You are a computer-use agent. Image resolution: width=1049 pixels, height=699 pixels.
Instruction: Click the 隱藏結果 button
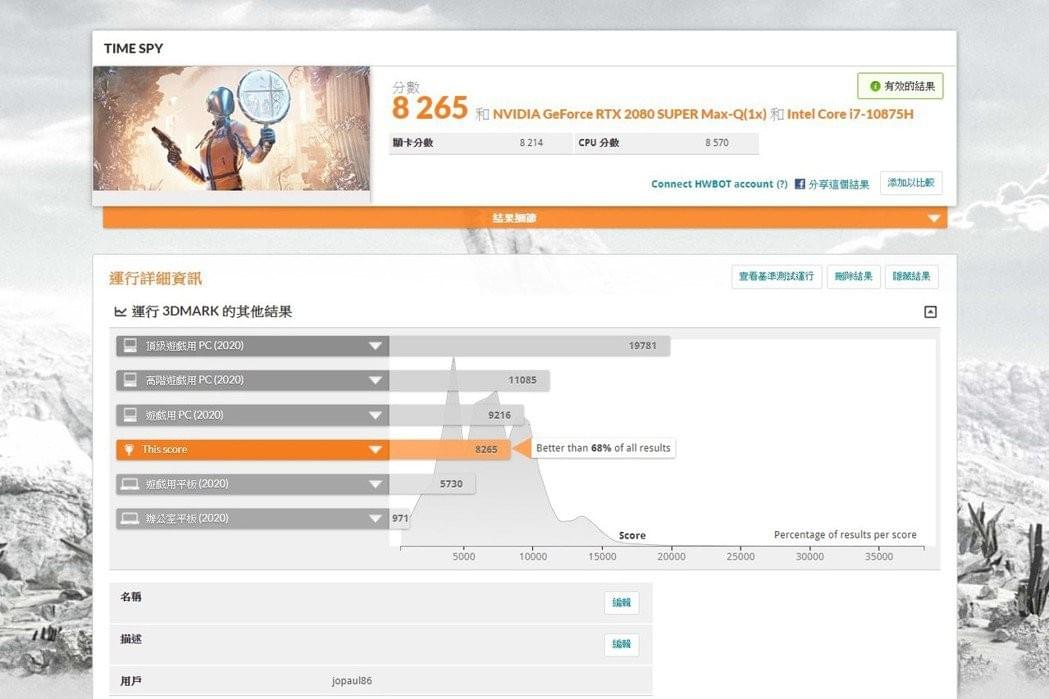911,276
